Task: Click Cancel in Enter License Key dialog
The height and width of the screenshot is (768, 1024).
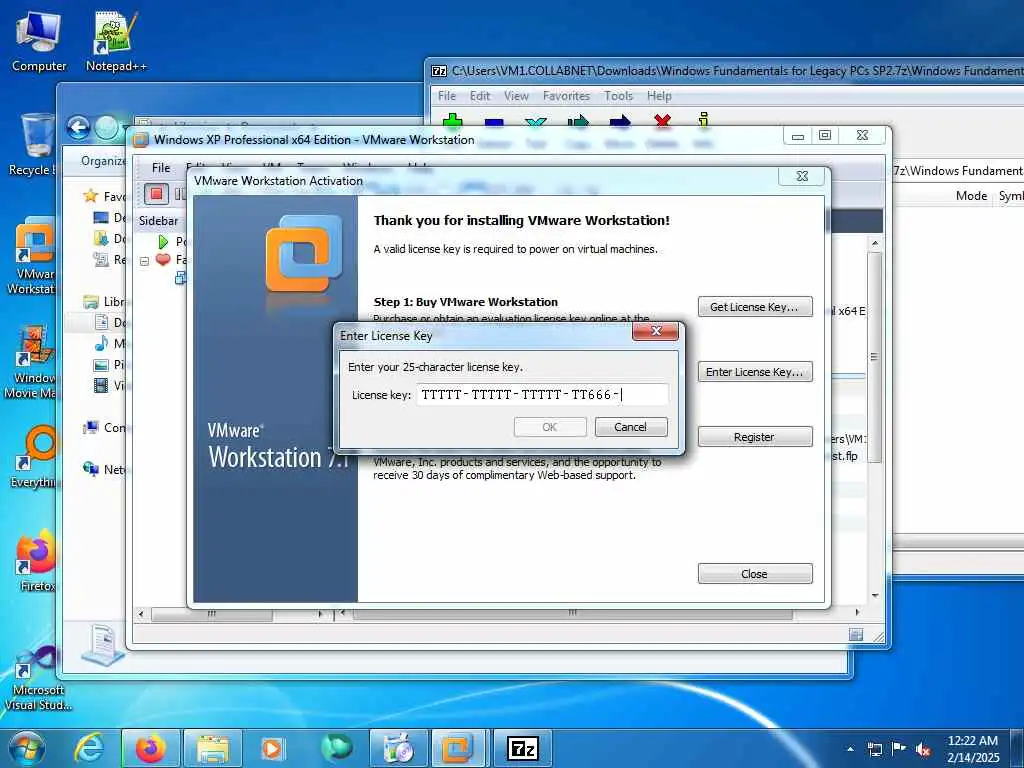Action: pyautogui.click(x=631, y=427)
